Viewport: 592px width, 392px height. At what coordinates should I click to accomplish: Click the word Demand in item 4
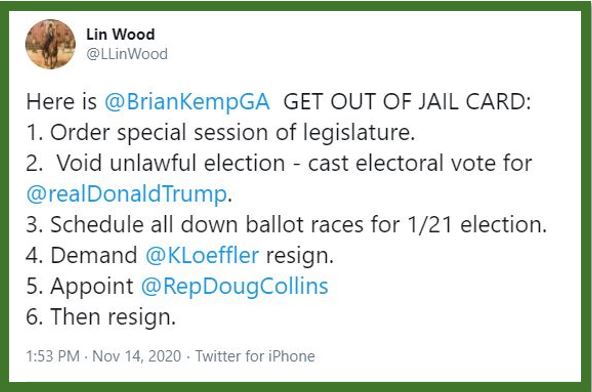point(94,255)
